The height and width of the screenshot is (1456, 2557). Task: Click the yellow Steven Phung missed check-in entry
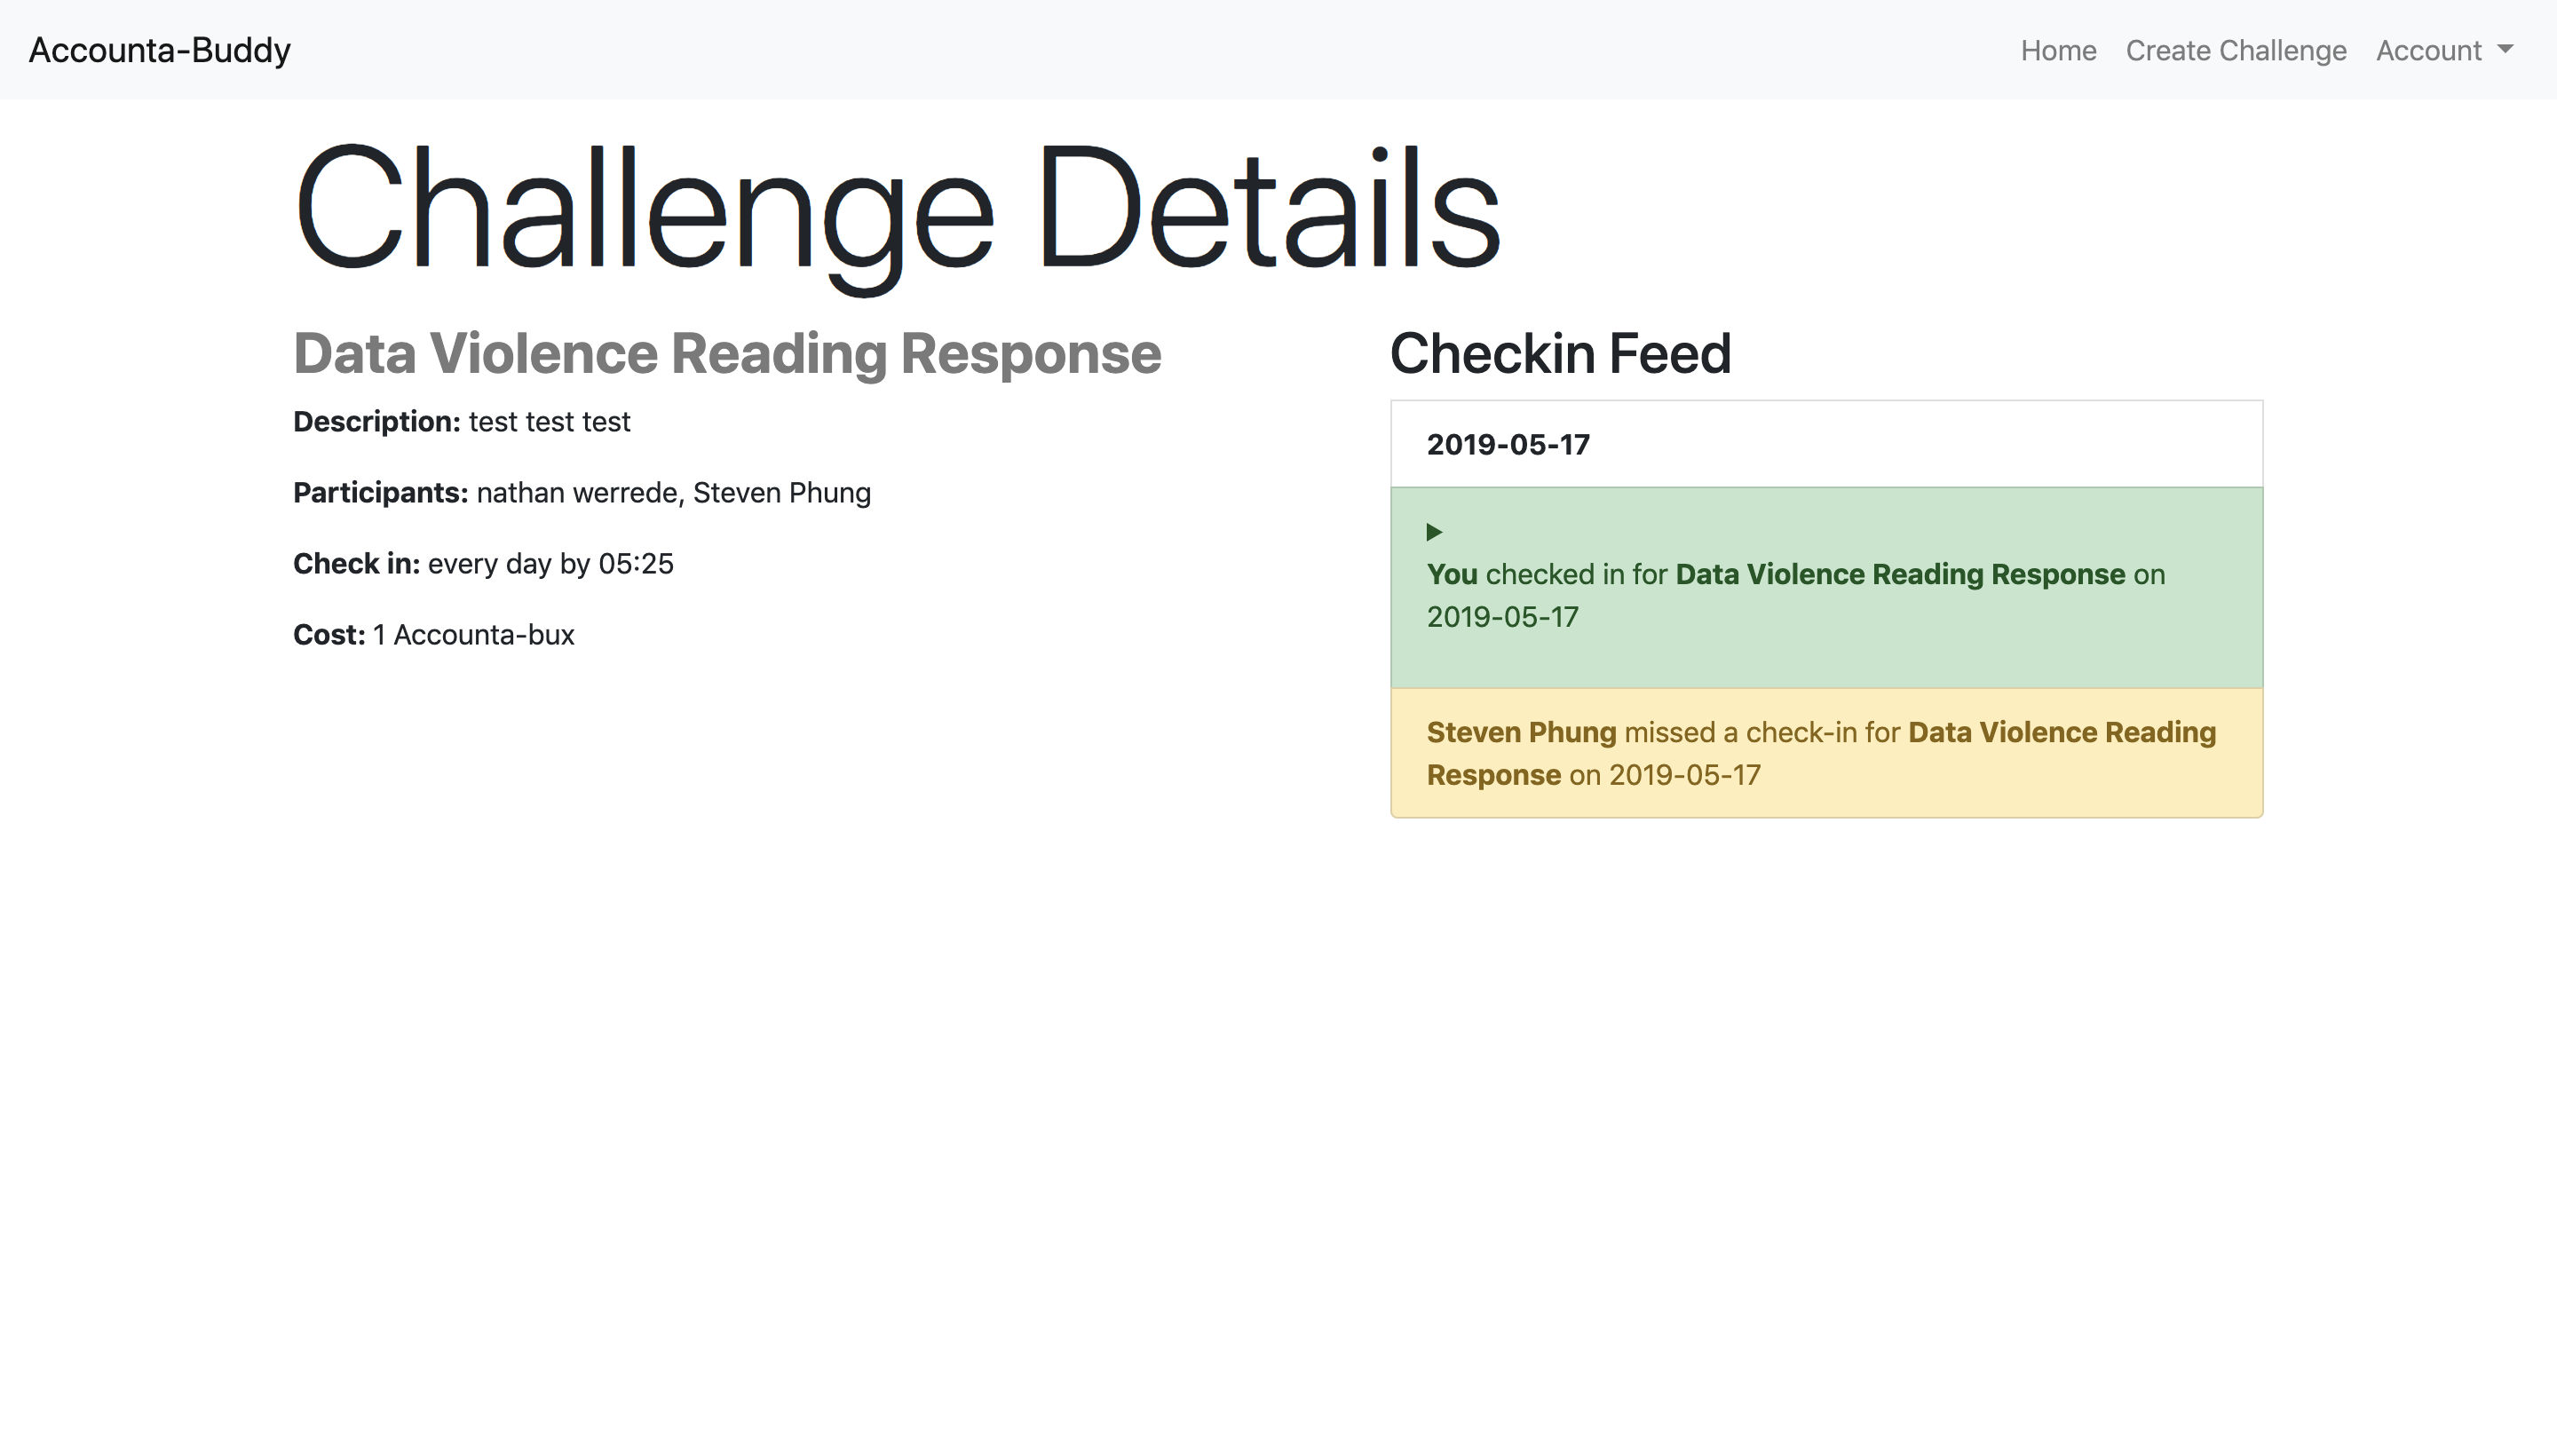pos(1826,753)
